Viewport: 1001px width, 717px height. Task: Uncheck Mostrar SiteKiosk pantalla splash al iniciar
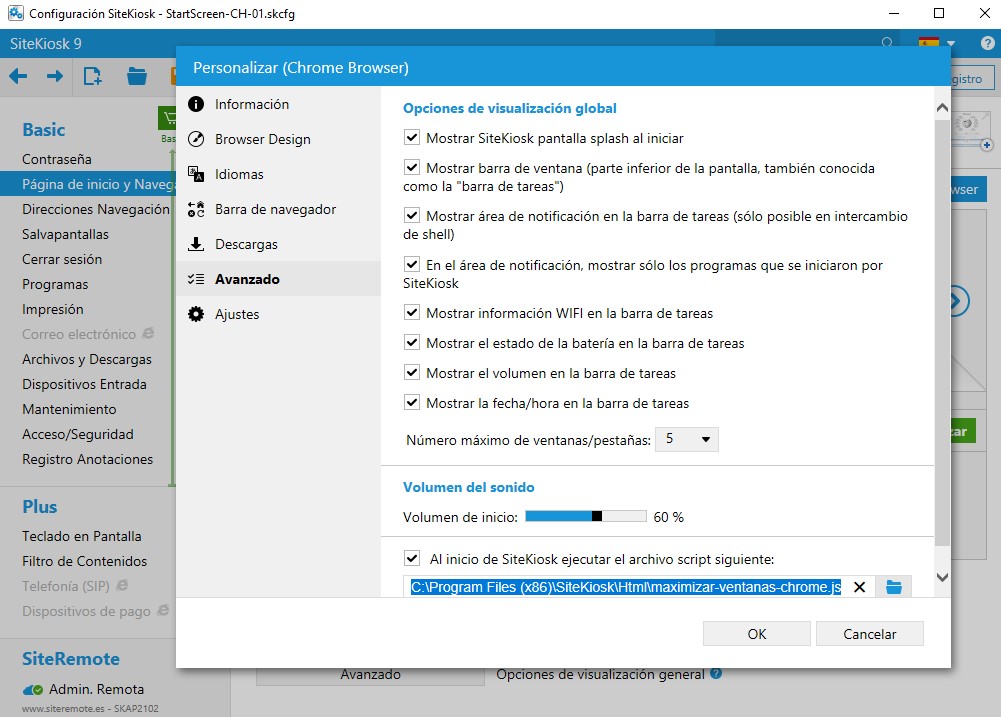click(x=412, y=138)
